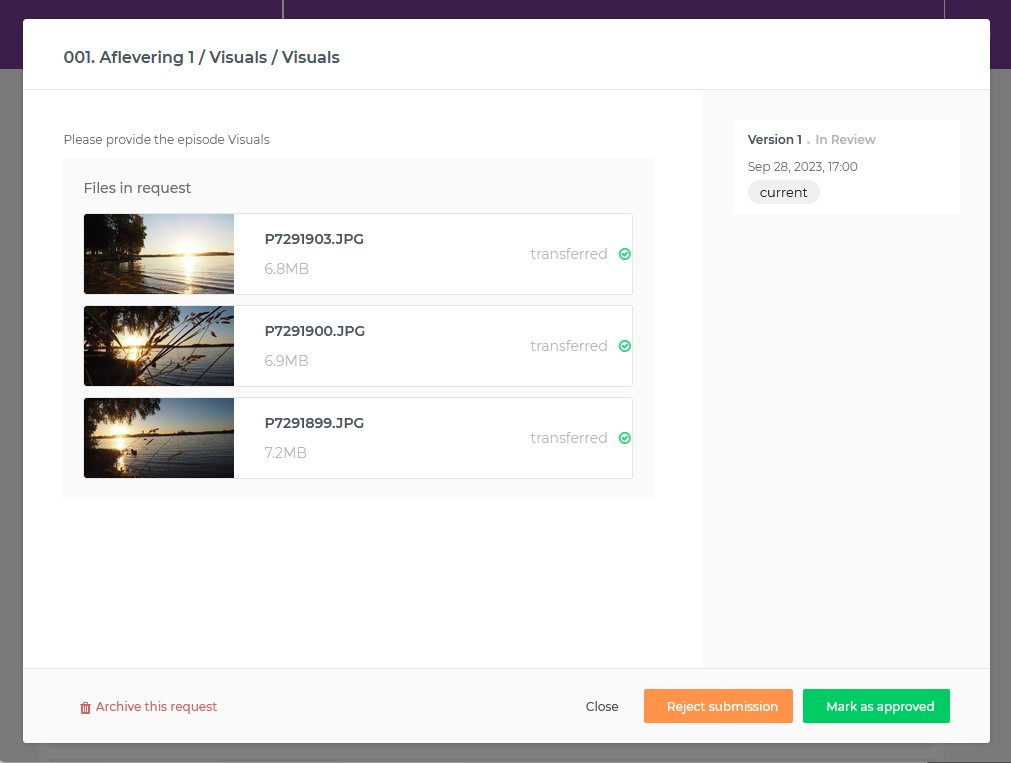Click Mark as approved button
The height and width of the screenshot is (763, 1011).
pos(876,706)
